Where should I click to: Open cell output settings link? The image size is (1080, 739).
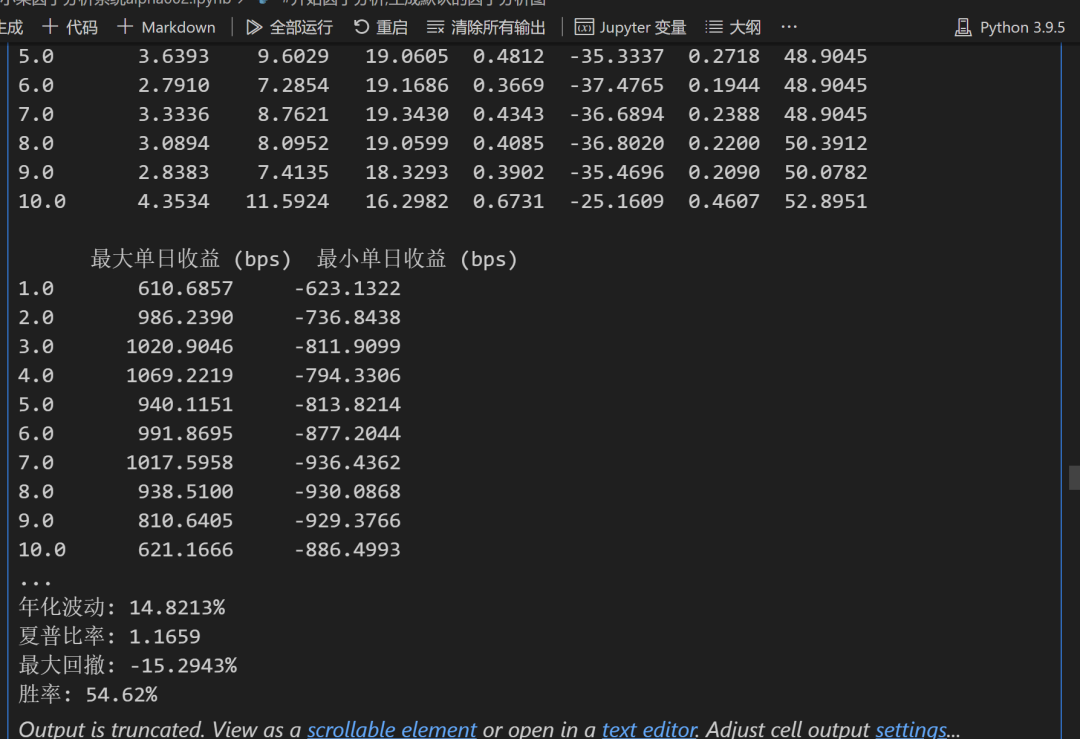911,729
